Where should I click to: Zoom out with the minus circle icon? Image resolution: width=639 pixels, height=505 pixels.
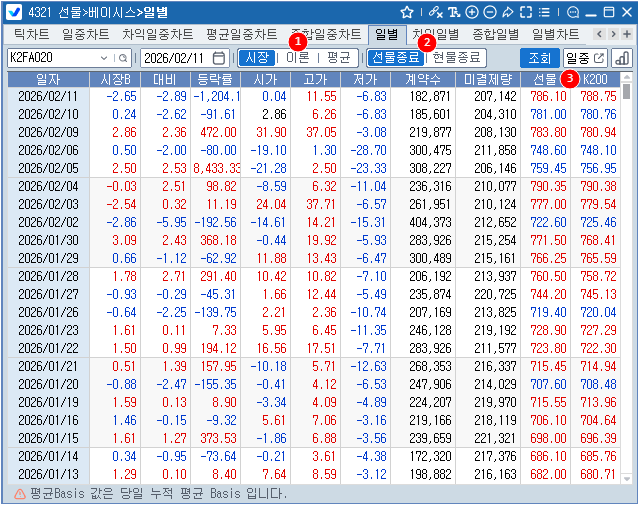(x=490, y=12)
